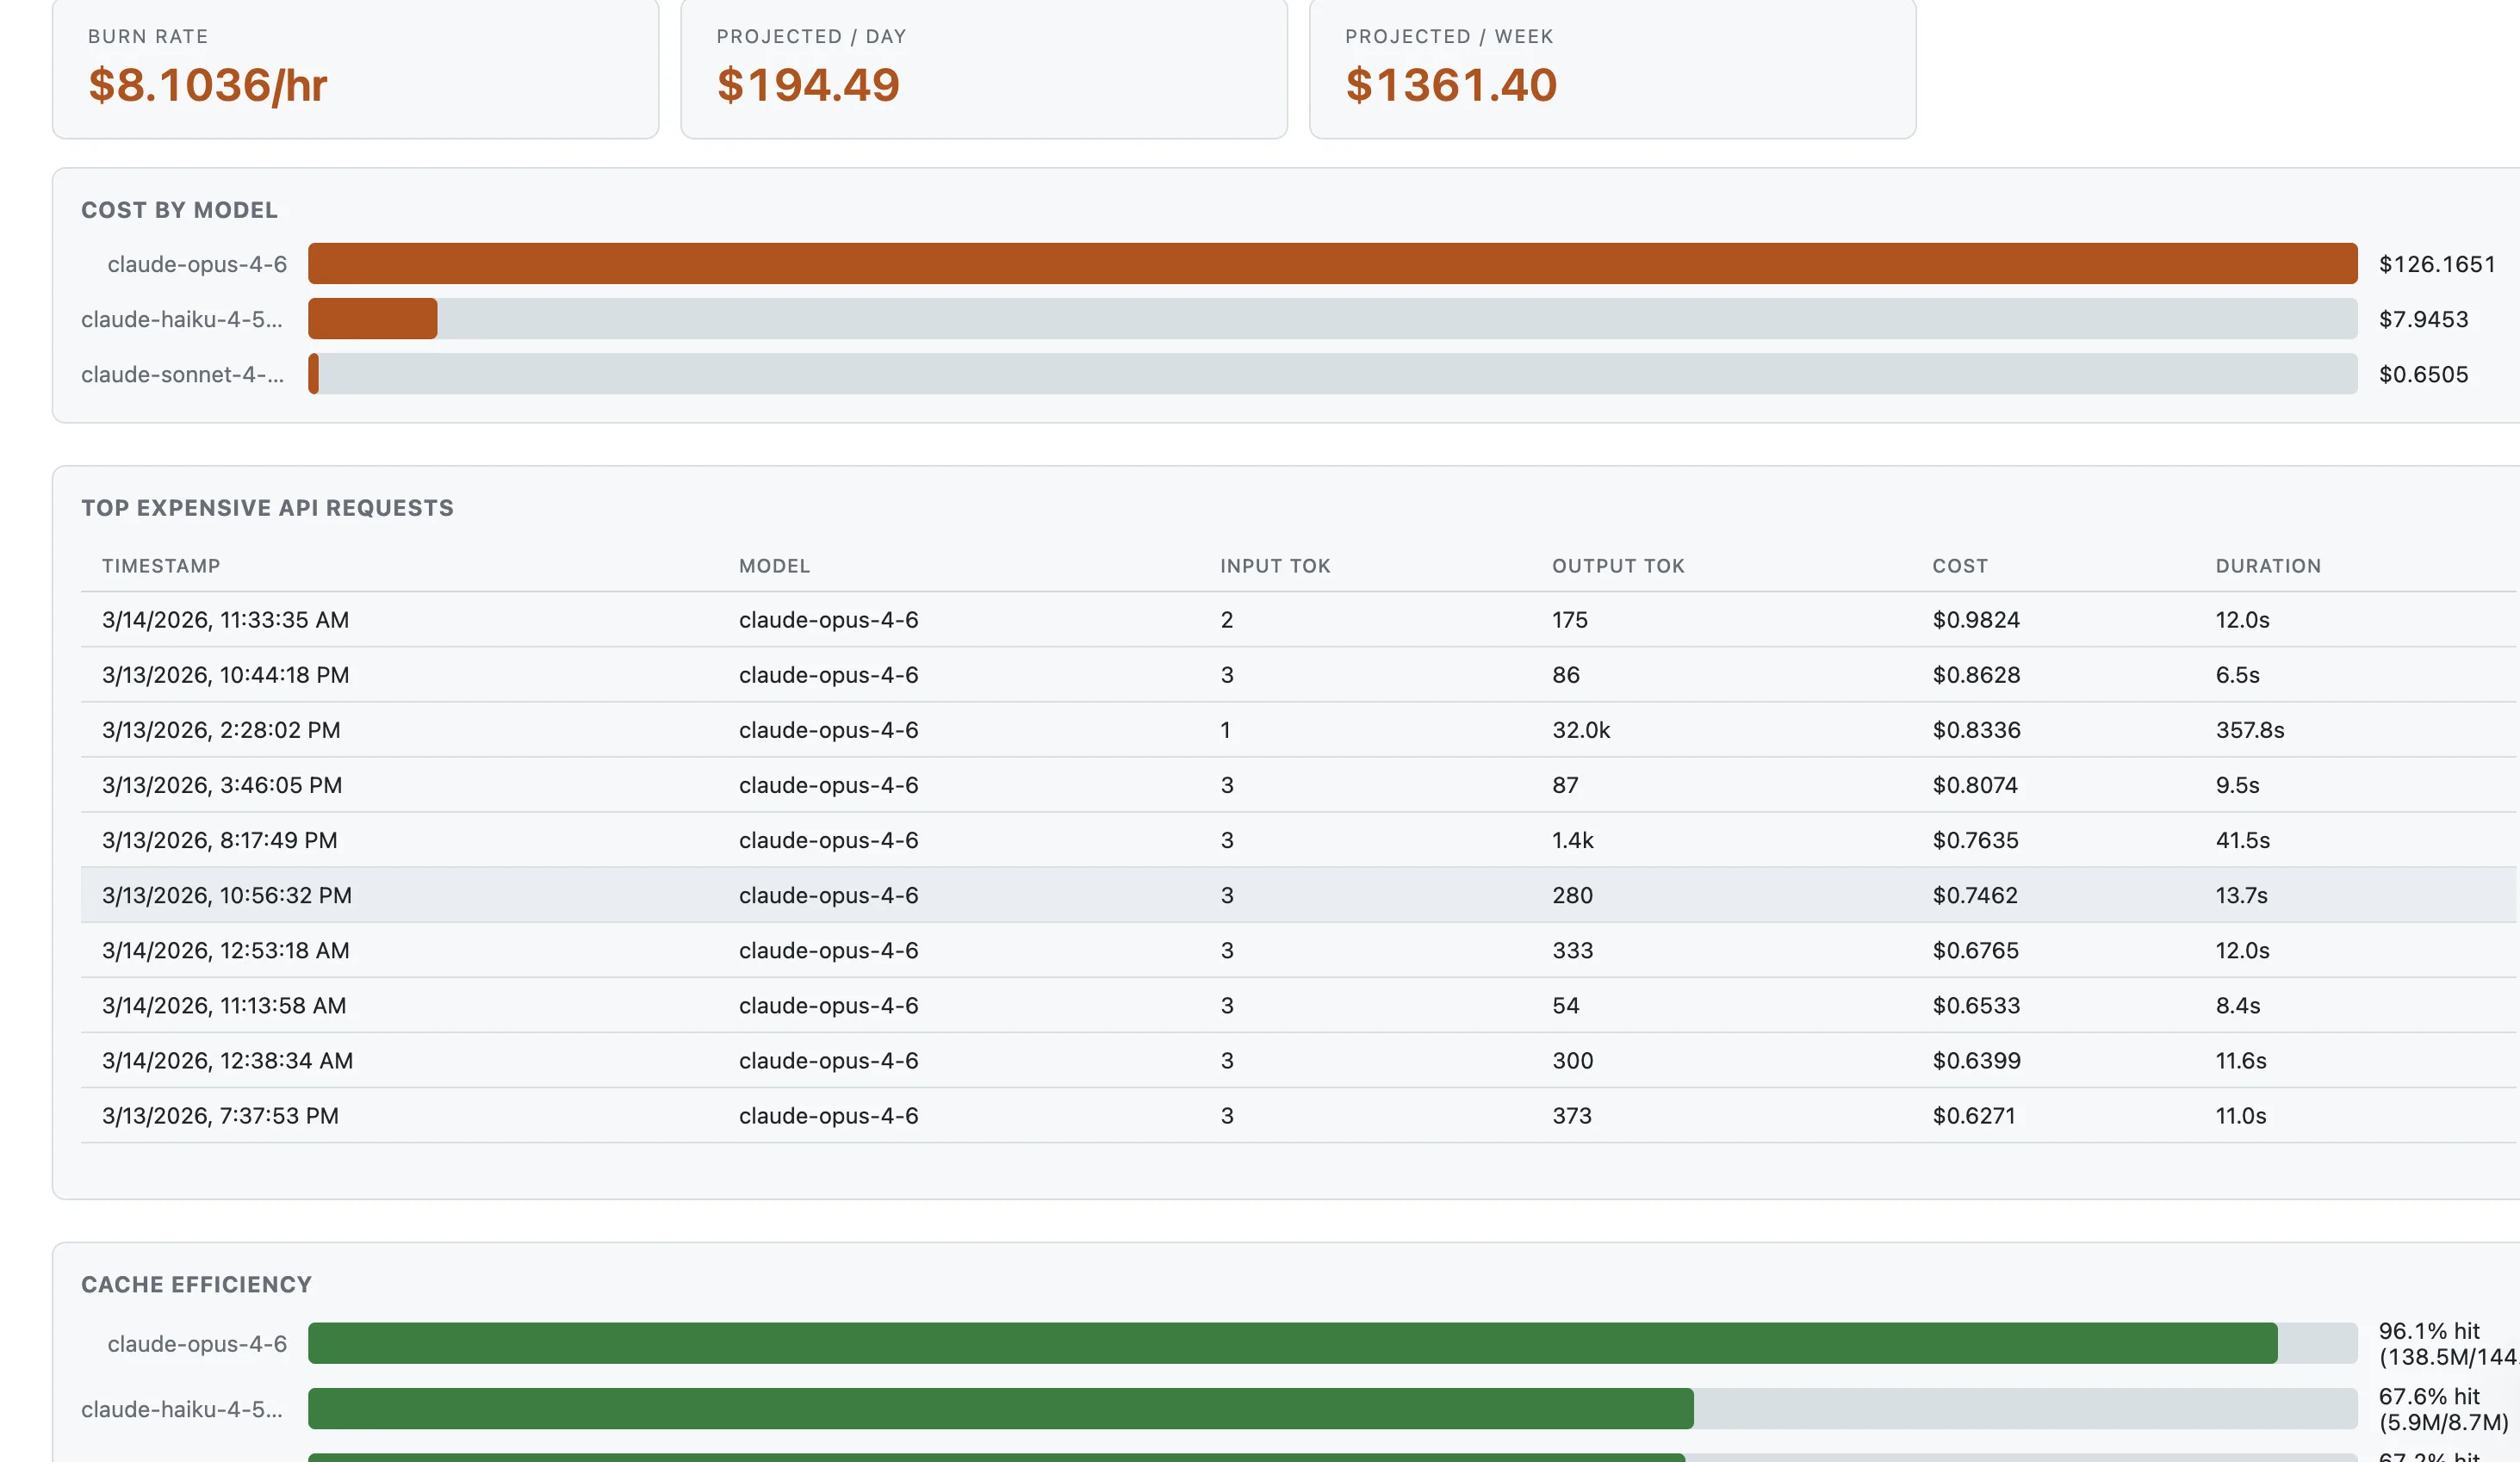The height and width of the screenshot is (1462, 2520).
Task: Sort the table by the TIMESTAMP column
Action: coord(161,565)
